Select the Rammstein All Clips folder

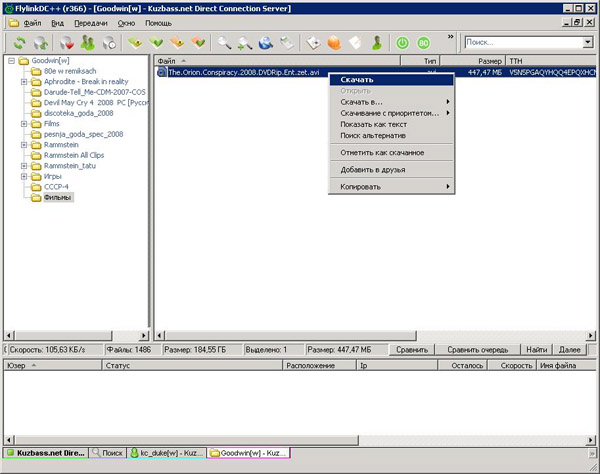click(x=74, y=155)
